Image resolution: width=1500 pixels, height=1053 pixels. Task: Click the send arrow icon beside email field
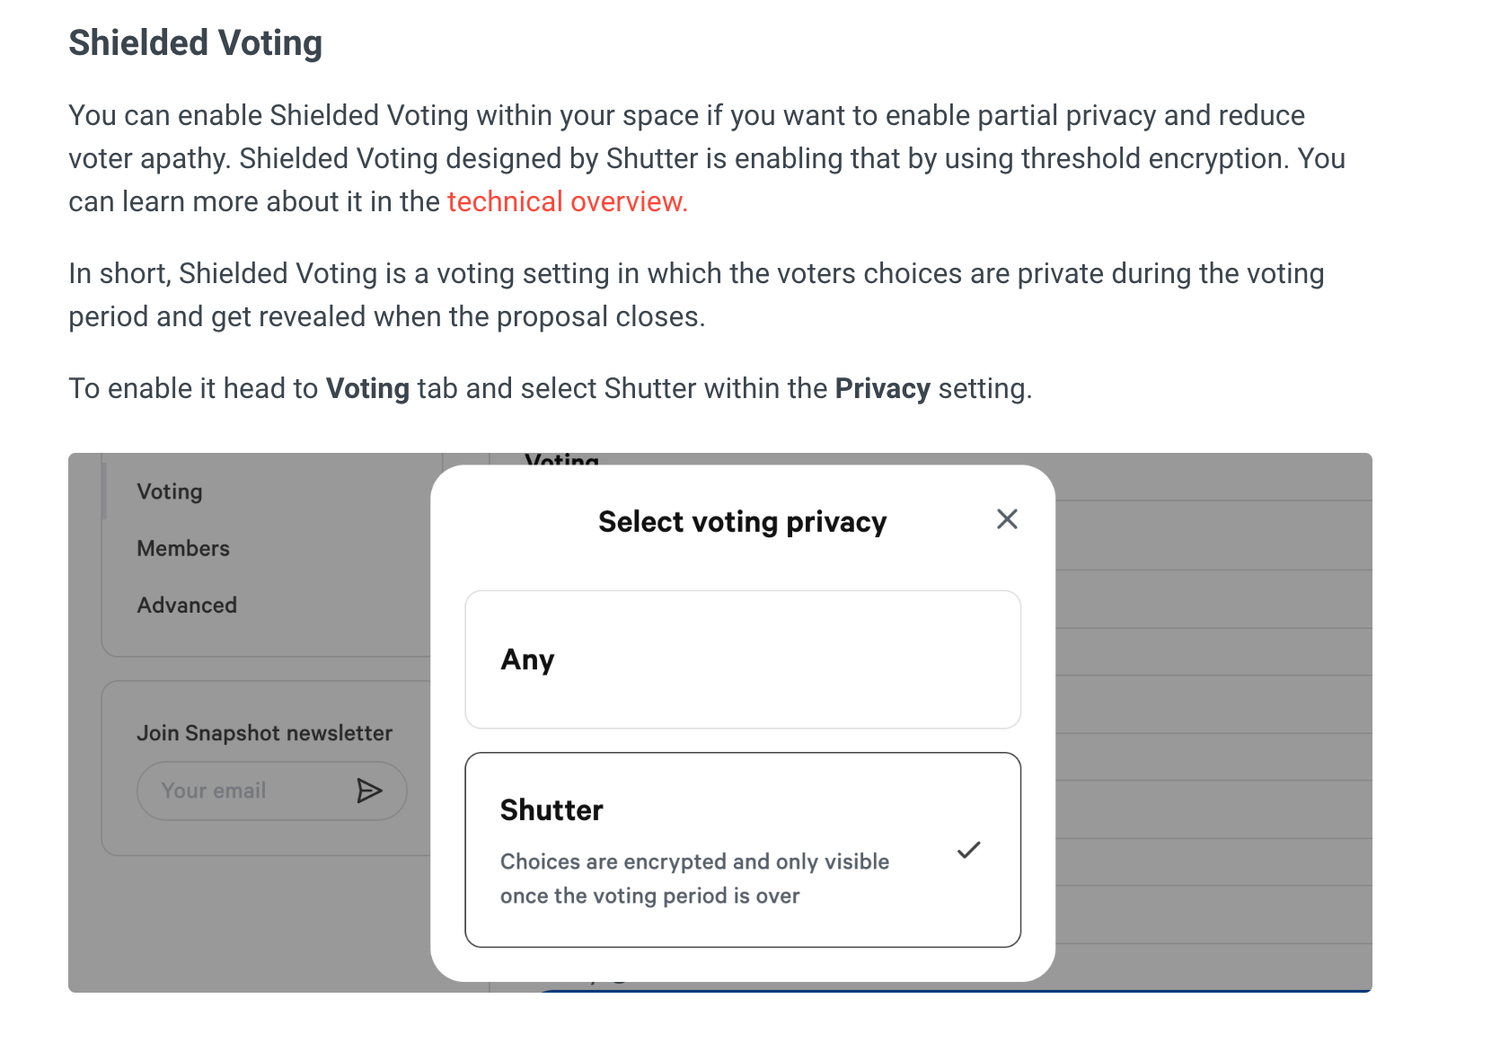[x=369, y=791]
